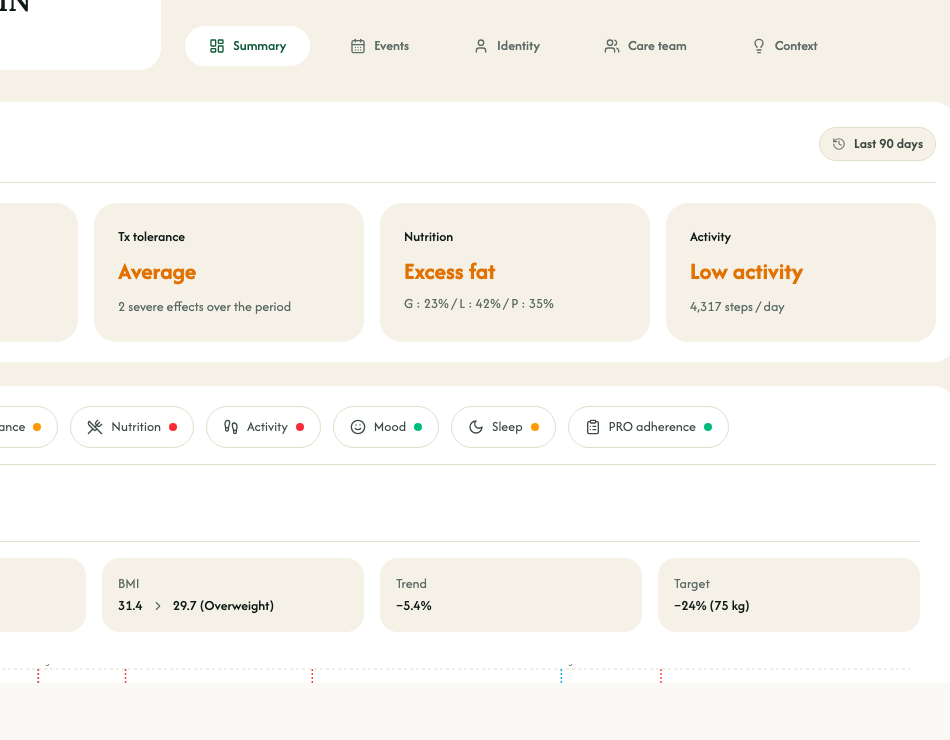This screenshot has width=950, height=740.
Task: Toggle the Mood filter chip
Action: 386,427
